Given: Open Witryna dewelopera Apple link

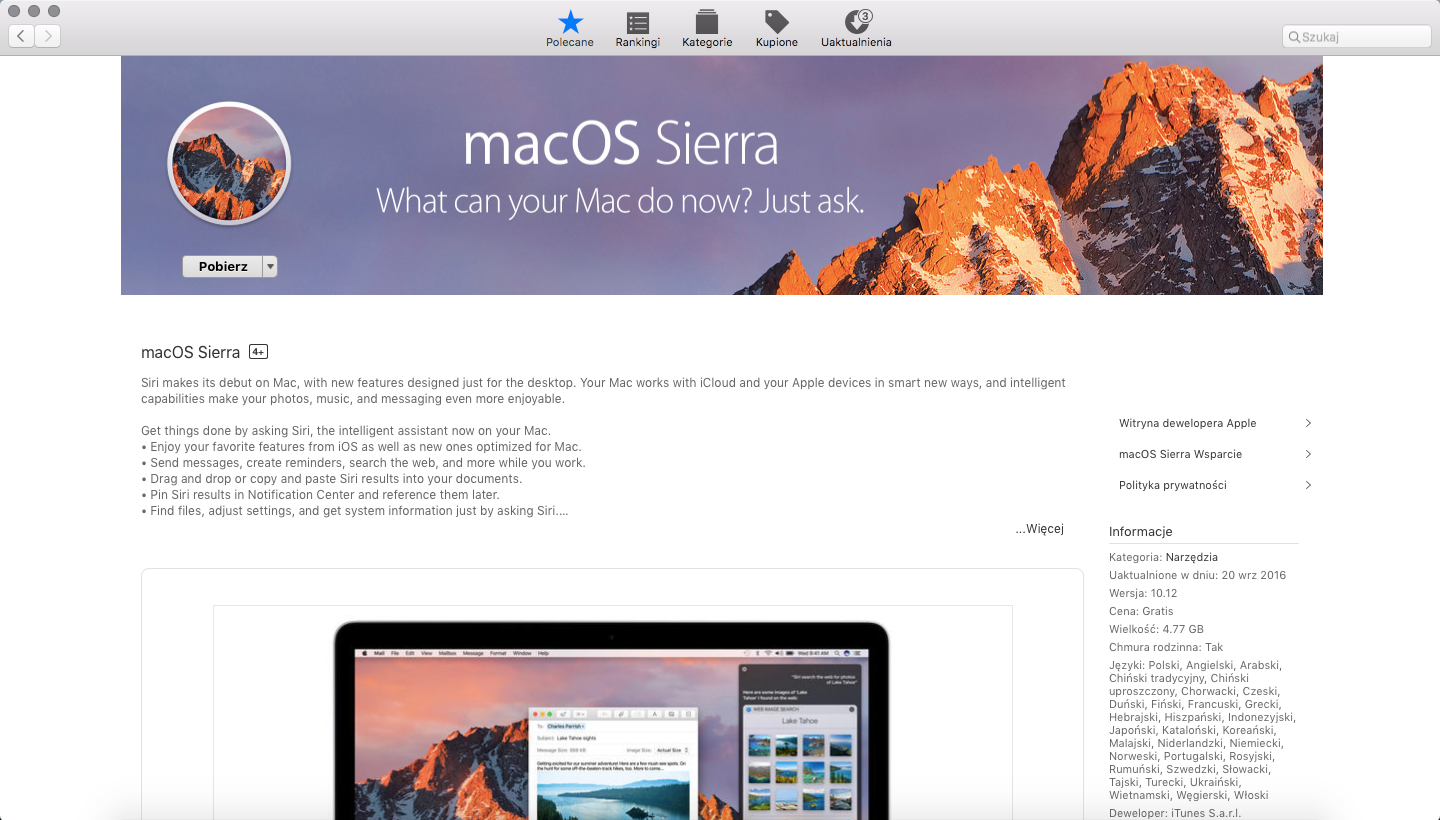Looking at the screenshot, I should pos(1187,423).
